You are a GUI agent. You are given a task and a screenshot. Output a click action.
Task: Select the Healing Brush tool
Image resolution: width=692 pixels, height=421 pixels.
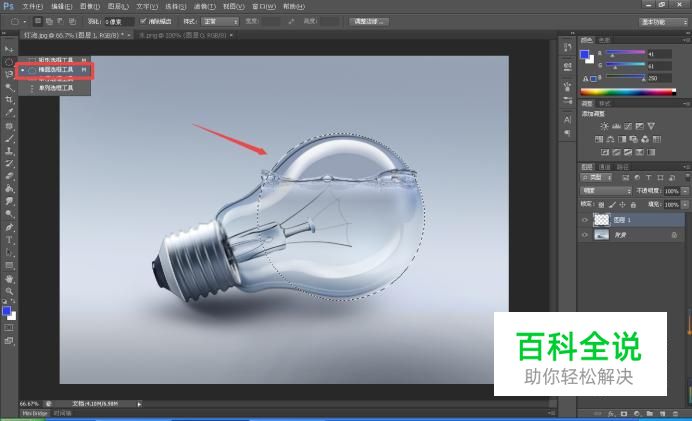(9, 126)
